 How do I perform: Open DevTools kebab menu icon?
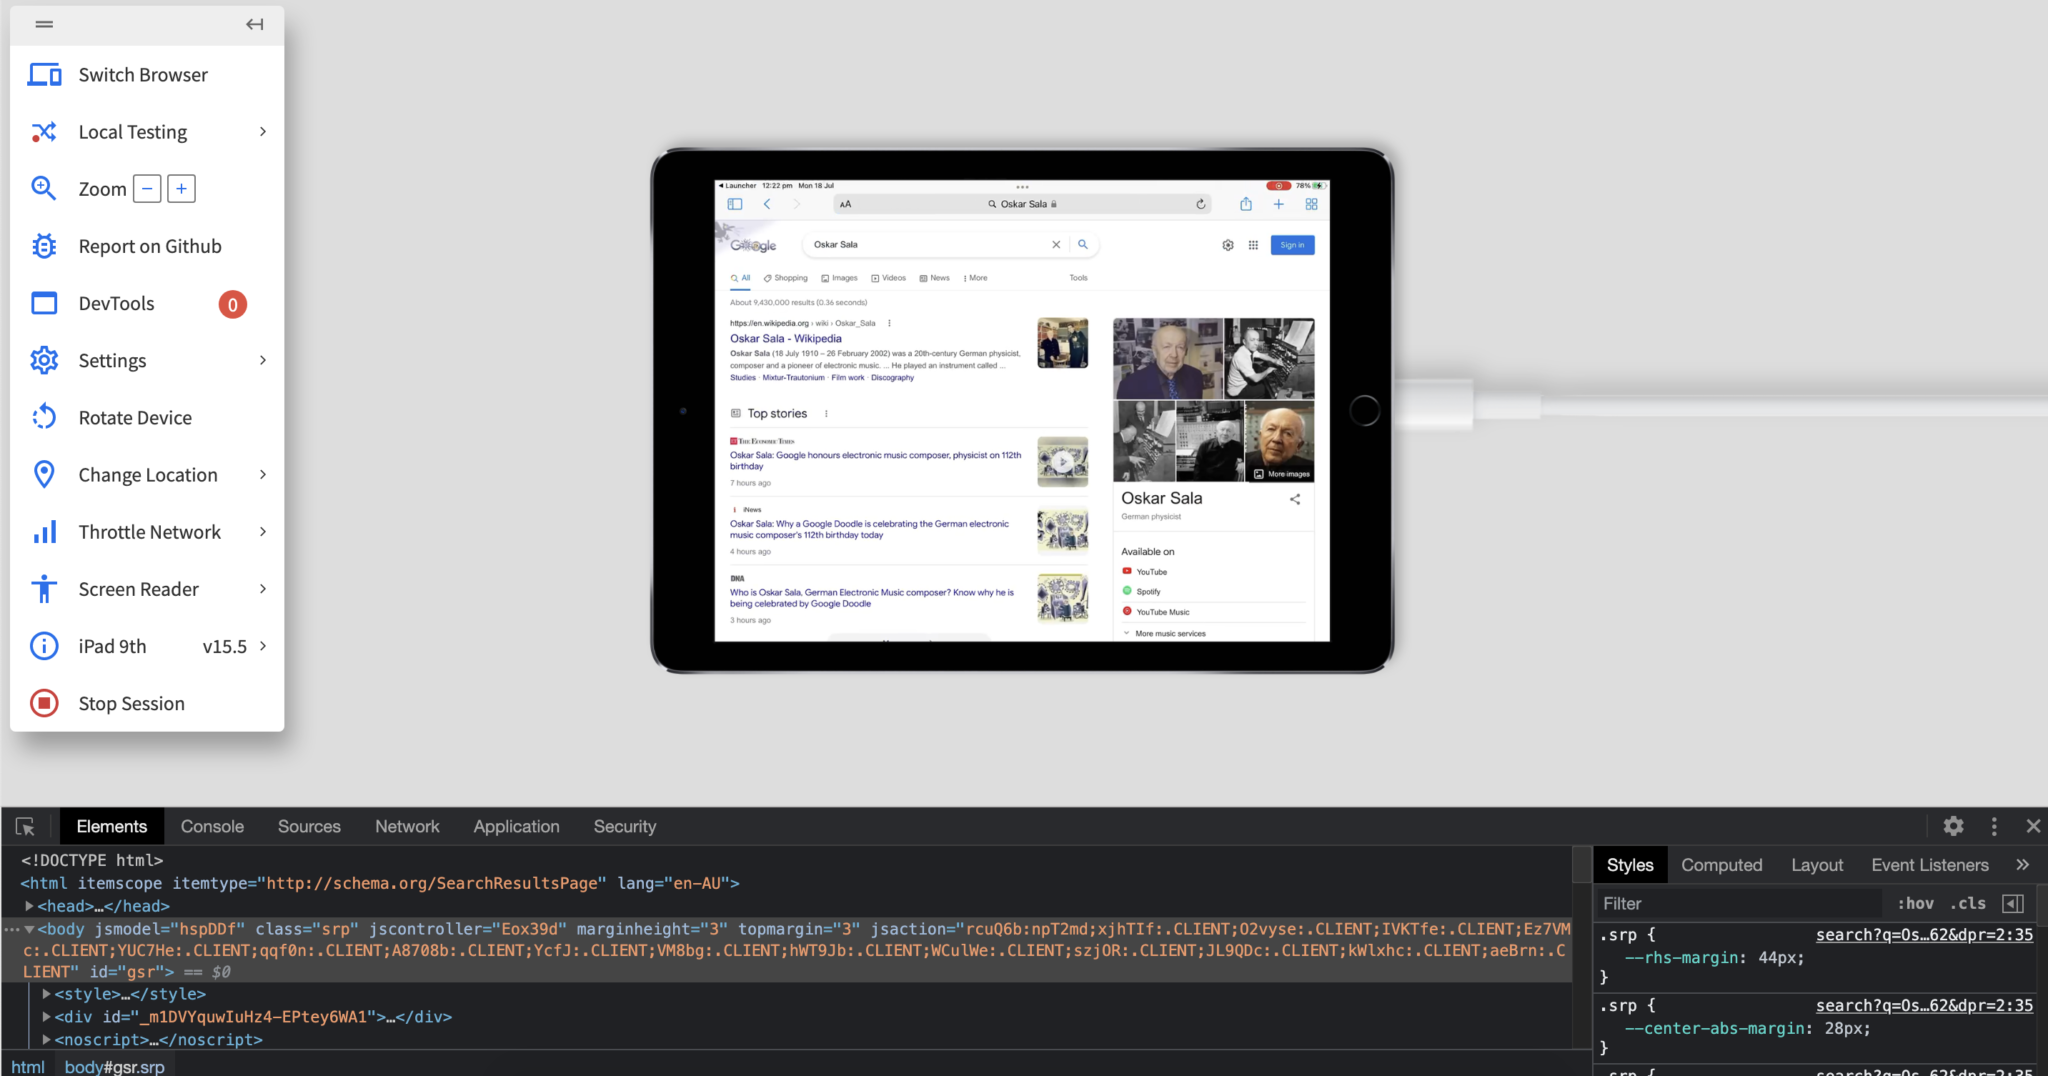point(1994,826)
